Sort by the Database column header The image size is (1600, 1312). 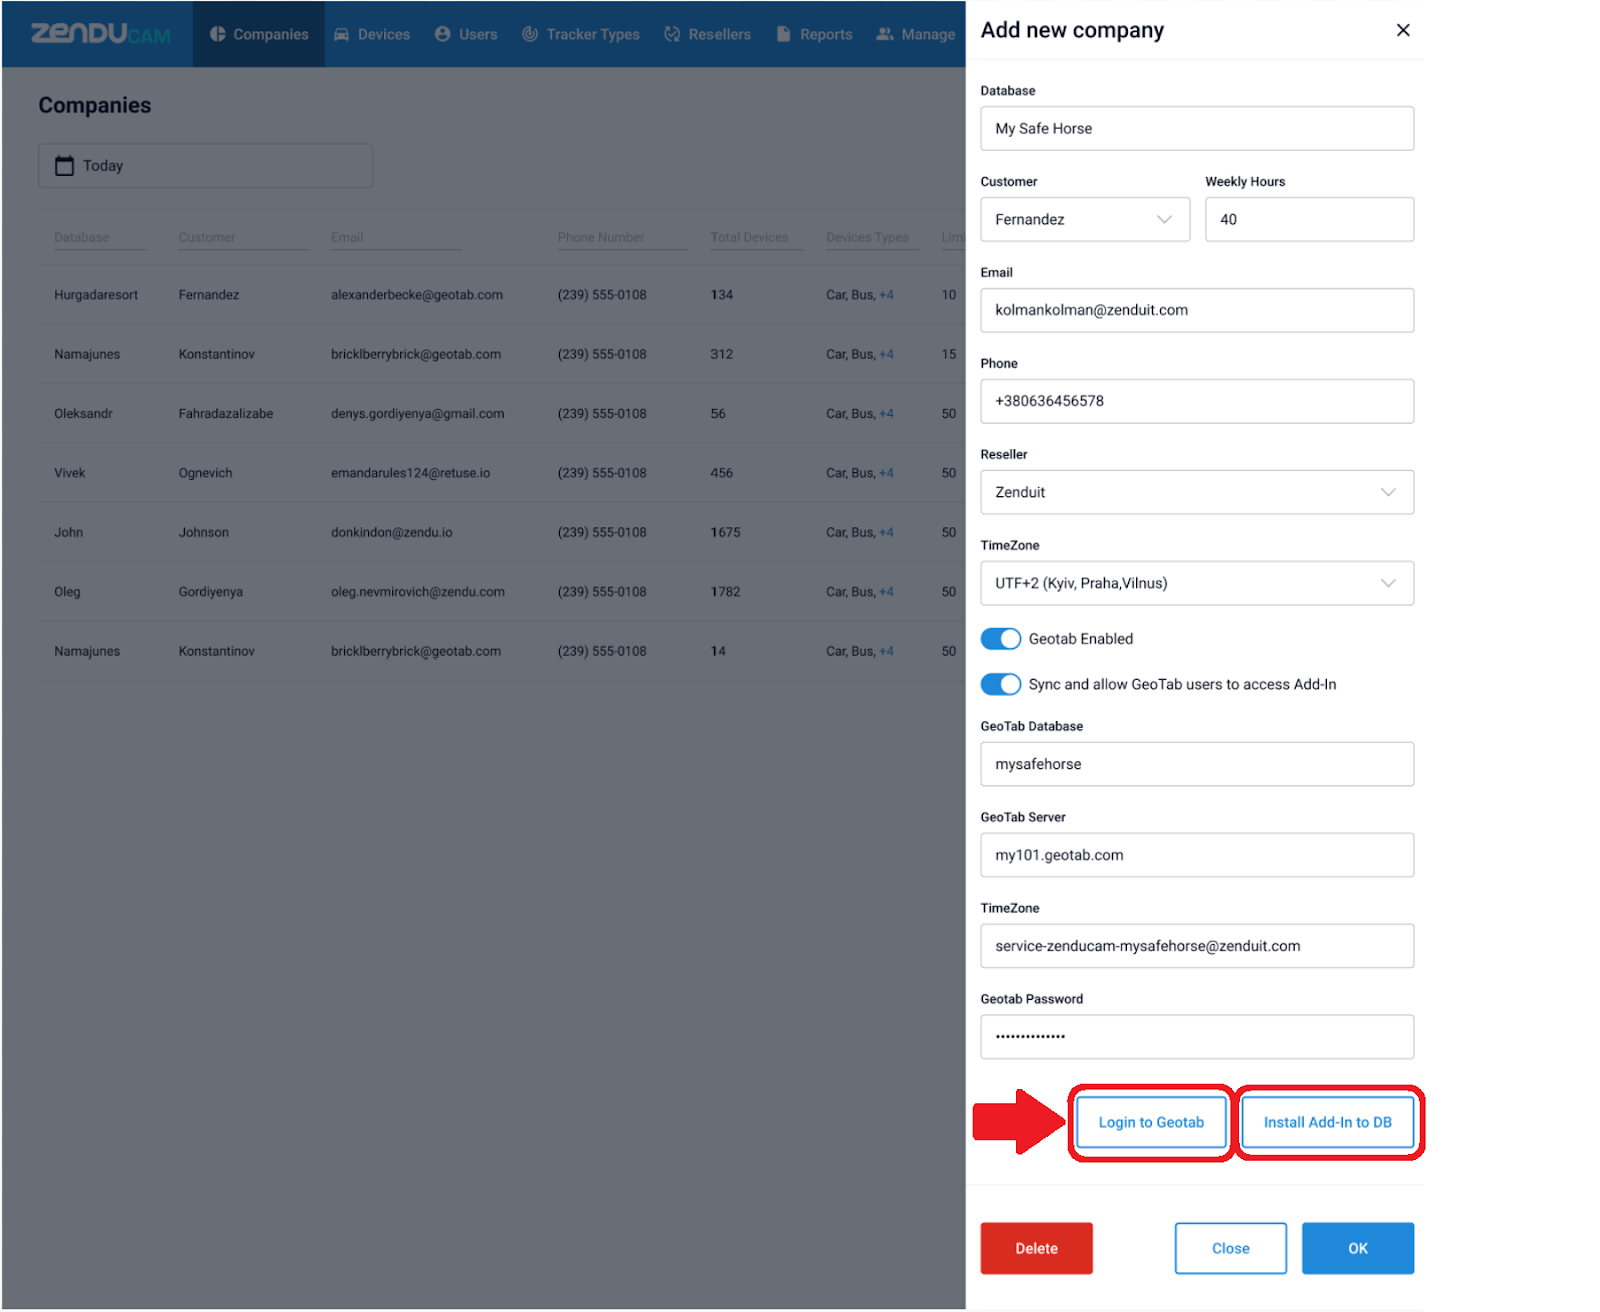pos(82,237)
